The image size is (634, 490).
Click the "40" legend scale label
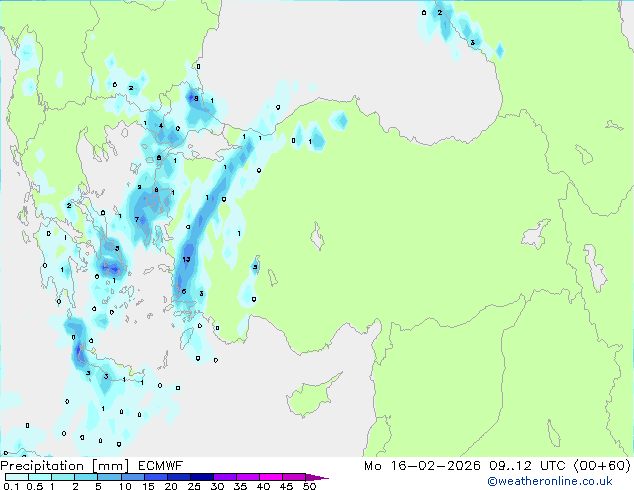tap(263, 486)
